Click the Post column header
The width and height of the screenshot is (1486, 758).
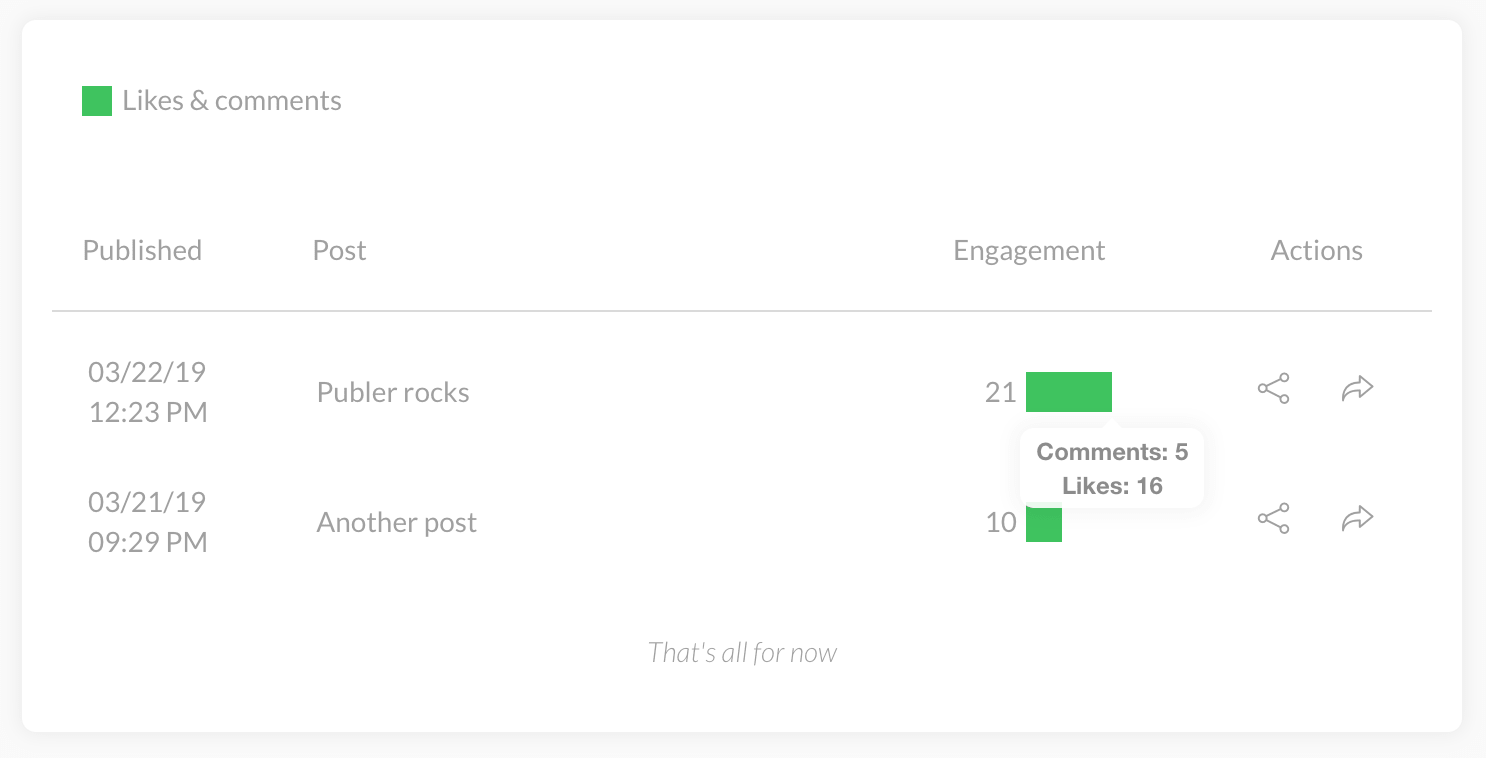click(339, 250)
